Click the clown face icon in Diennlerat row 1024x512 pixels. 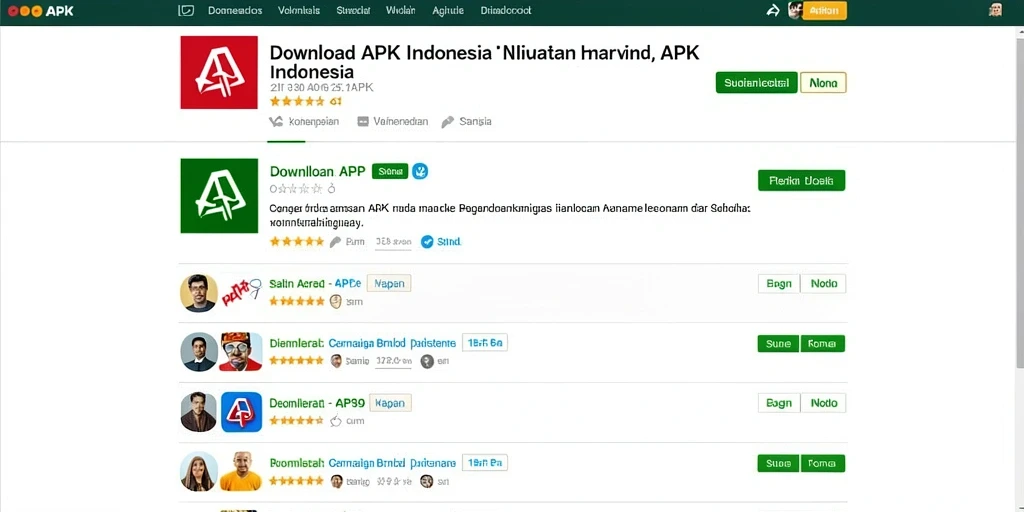240,351
